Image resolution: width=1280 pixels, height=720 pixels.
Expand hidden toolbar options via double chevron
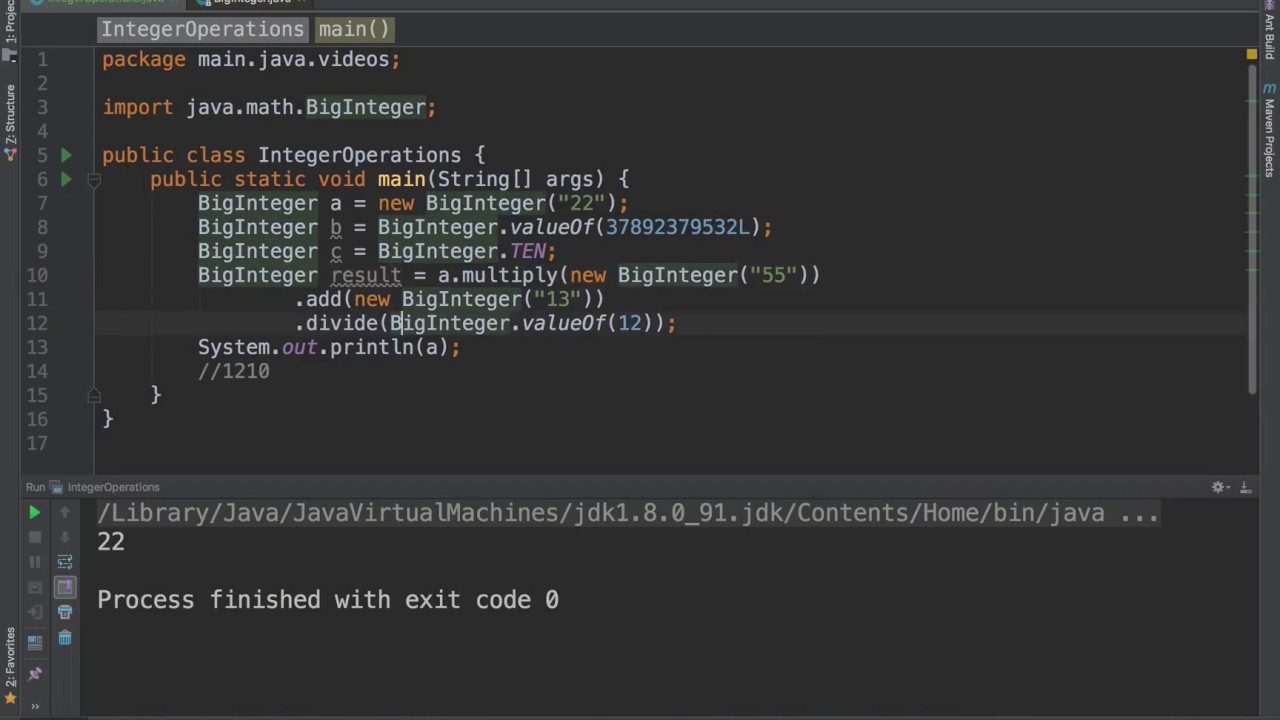pos(33,705)
